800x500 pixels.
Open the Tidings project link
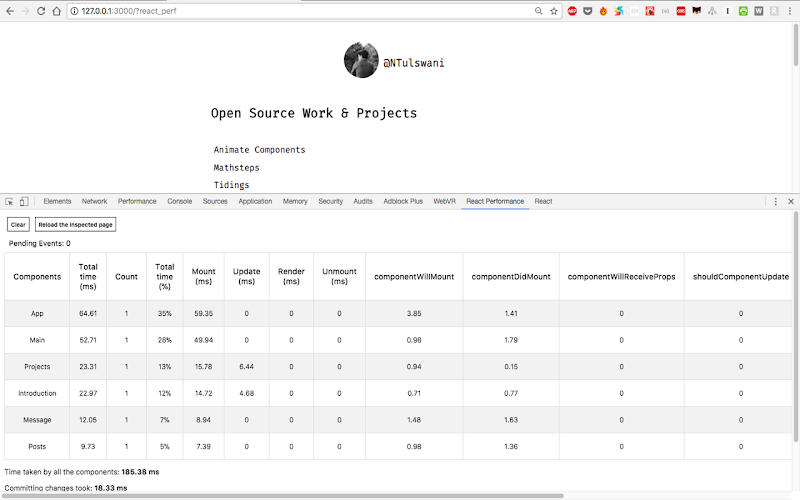(x=231, y=185)
